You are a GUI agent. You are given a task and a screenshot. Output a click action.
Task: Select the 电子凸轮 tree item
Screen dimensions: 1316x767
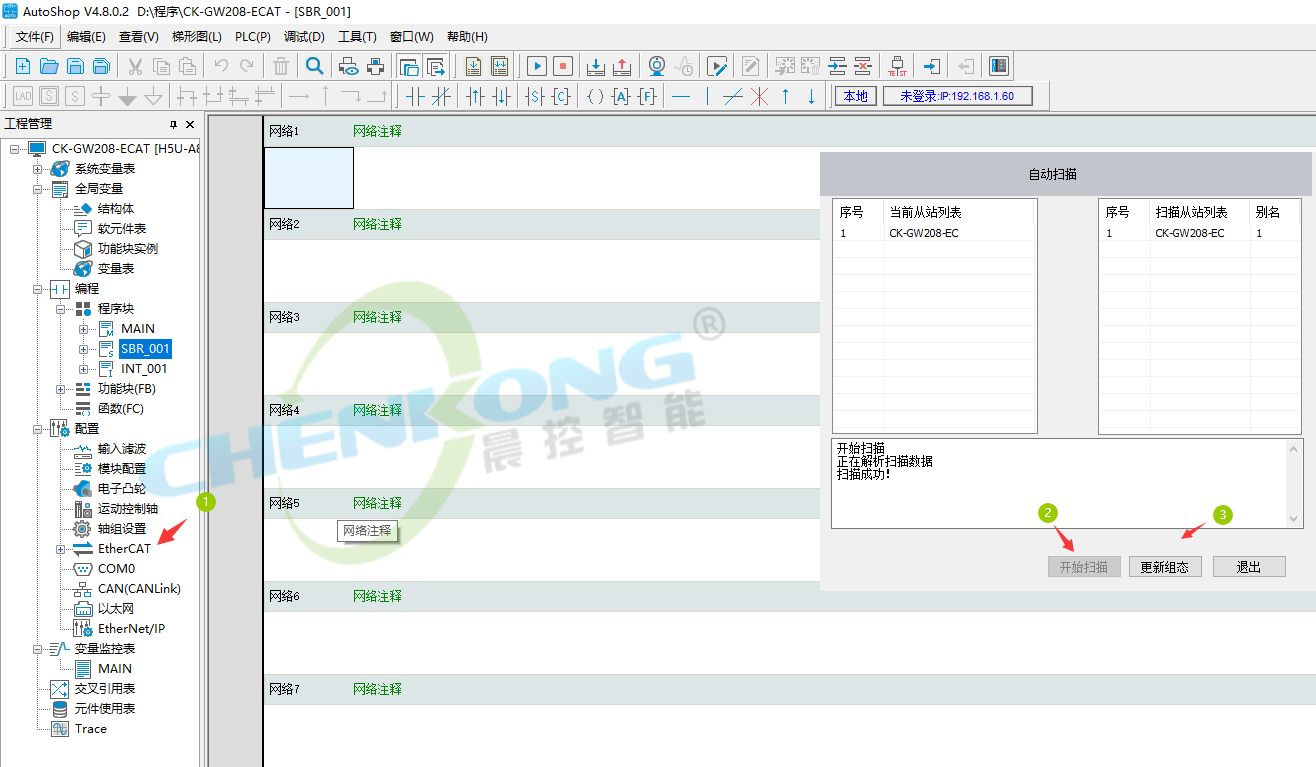pyautogui.click(x=121, y=489)
